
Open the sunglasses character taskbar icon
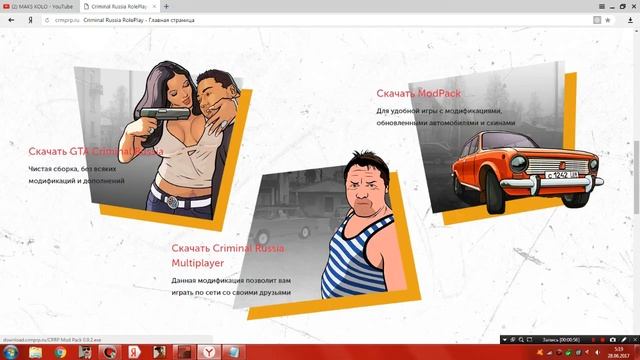tap(85, 352)
